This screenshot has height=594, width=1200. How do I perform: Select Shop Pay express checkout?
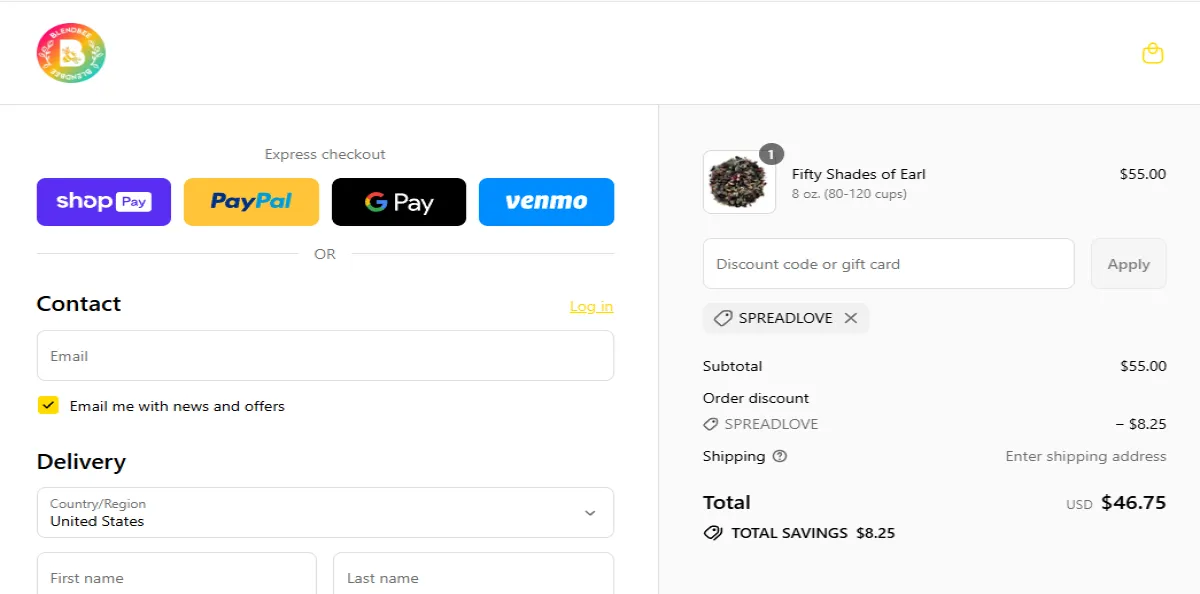[103, 201]
